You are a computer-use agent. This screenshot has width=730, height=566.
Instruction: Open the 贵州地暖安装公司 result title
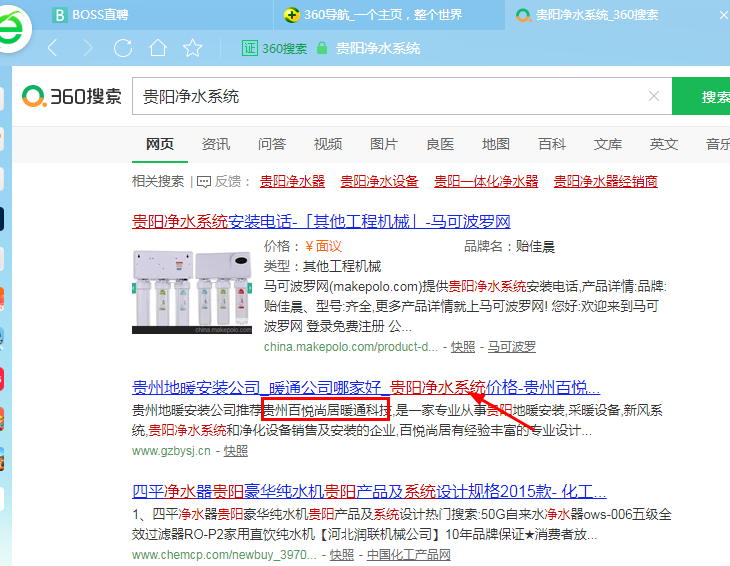[x=366, y=387]
